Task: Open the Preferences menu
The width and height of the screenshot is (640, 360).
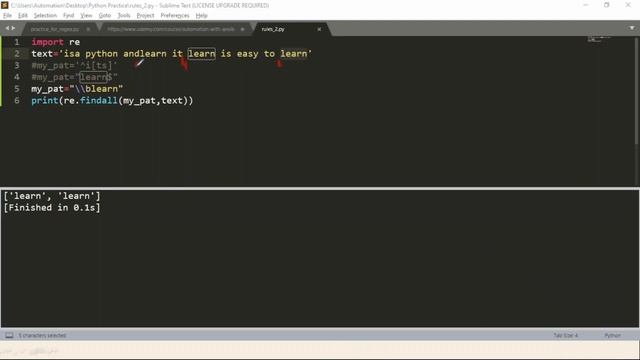Action: [x=175, y=16]
